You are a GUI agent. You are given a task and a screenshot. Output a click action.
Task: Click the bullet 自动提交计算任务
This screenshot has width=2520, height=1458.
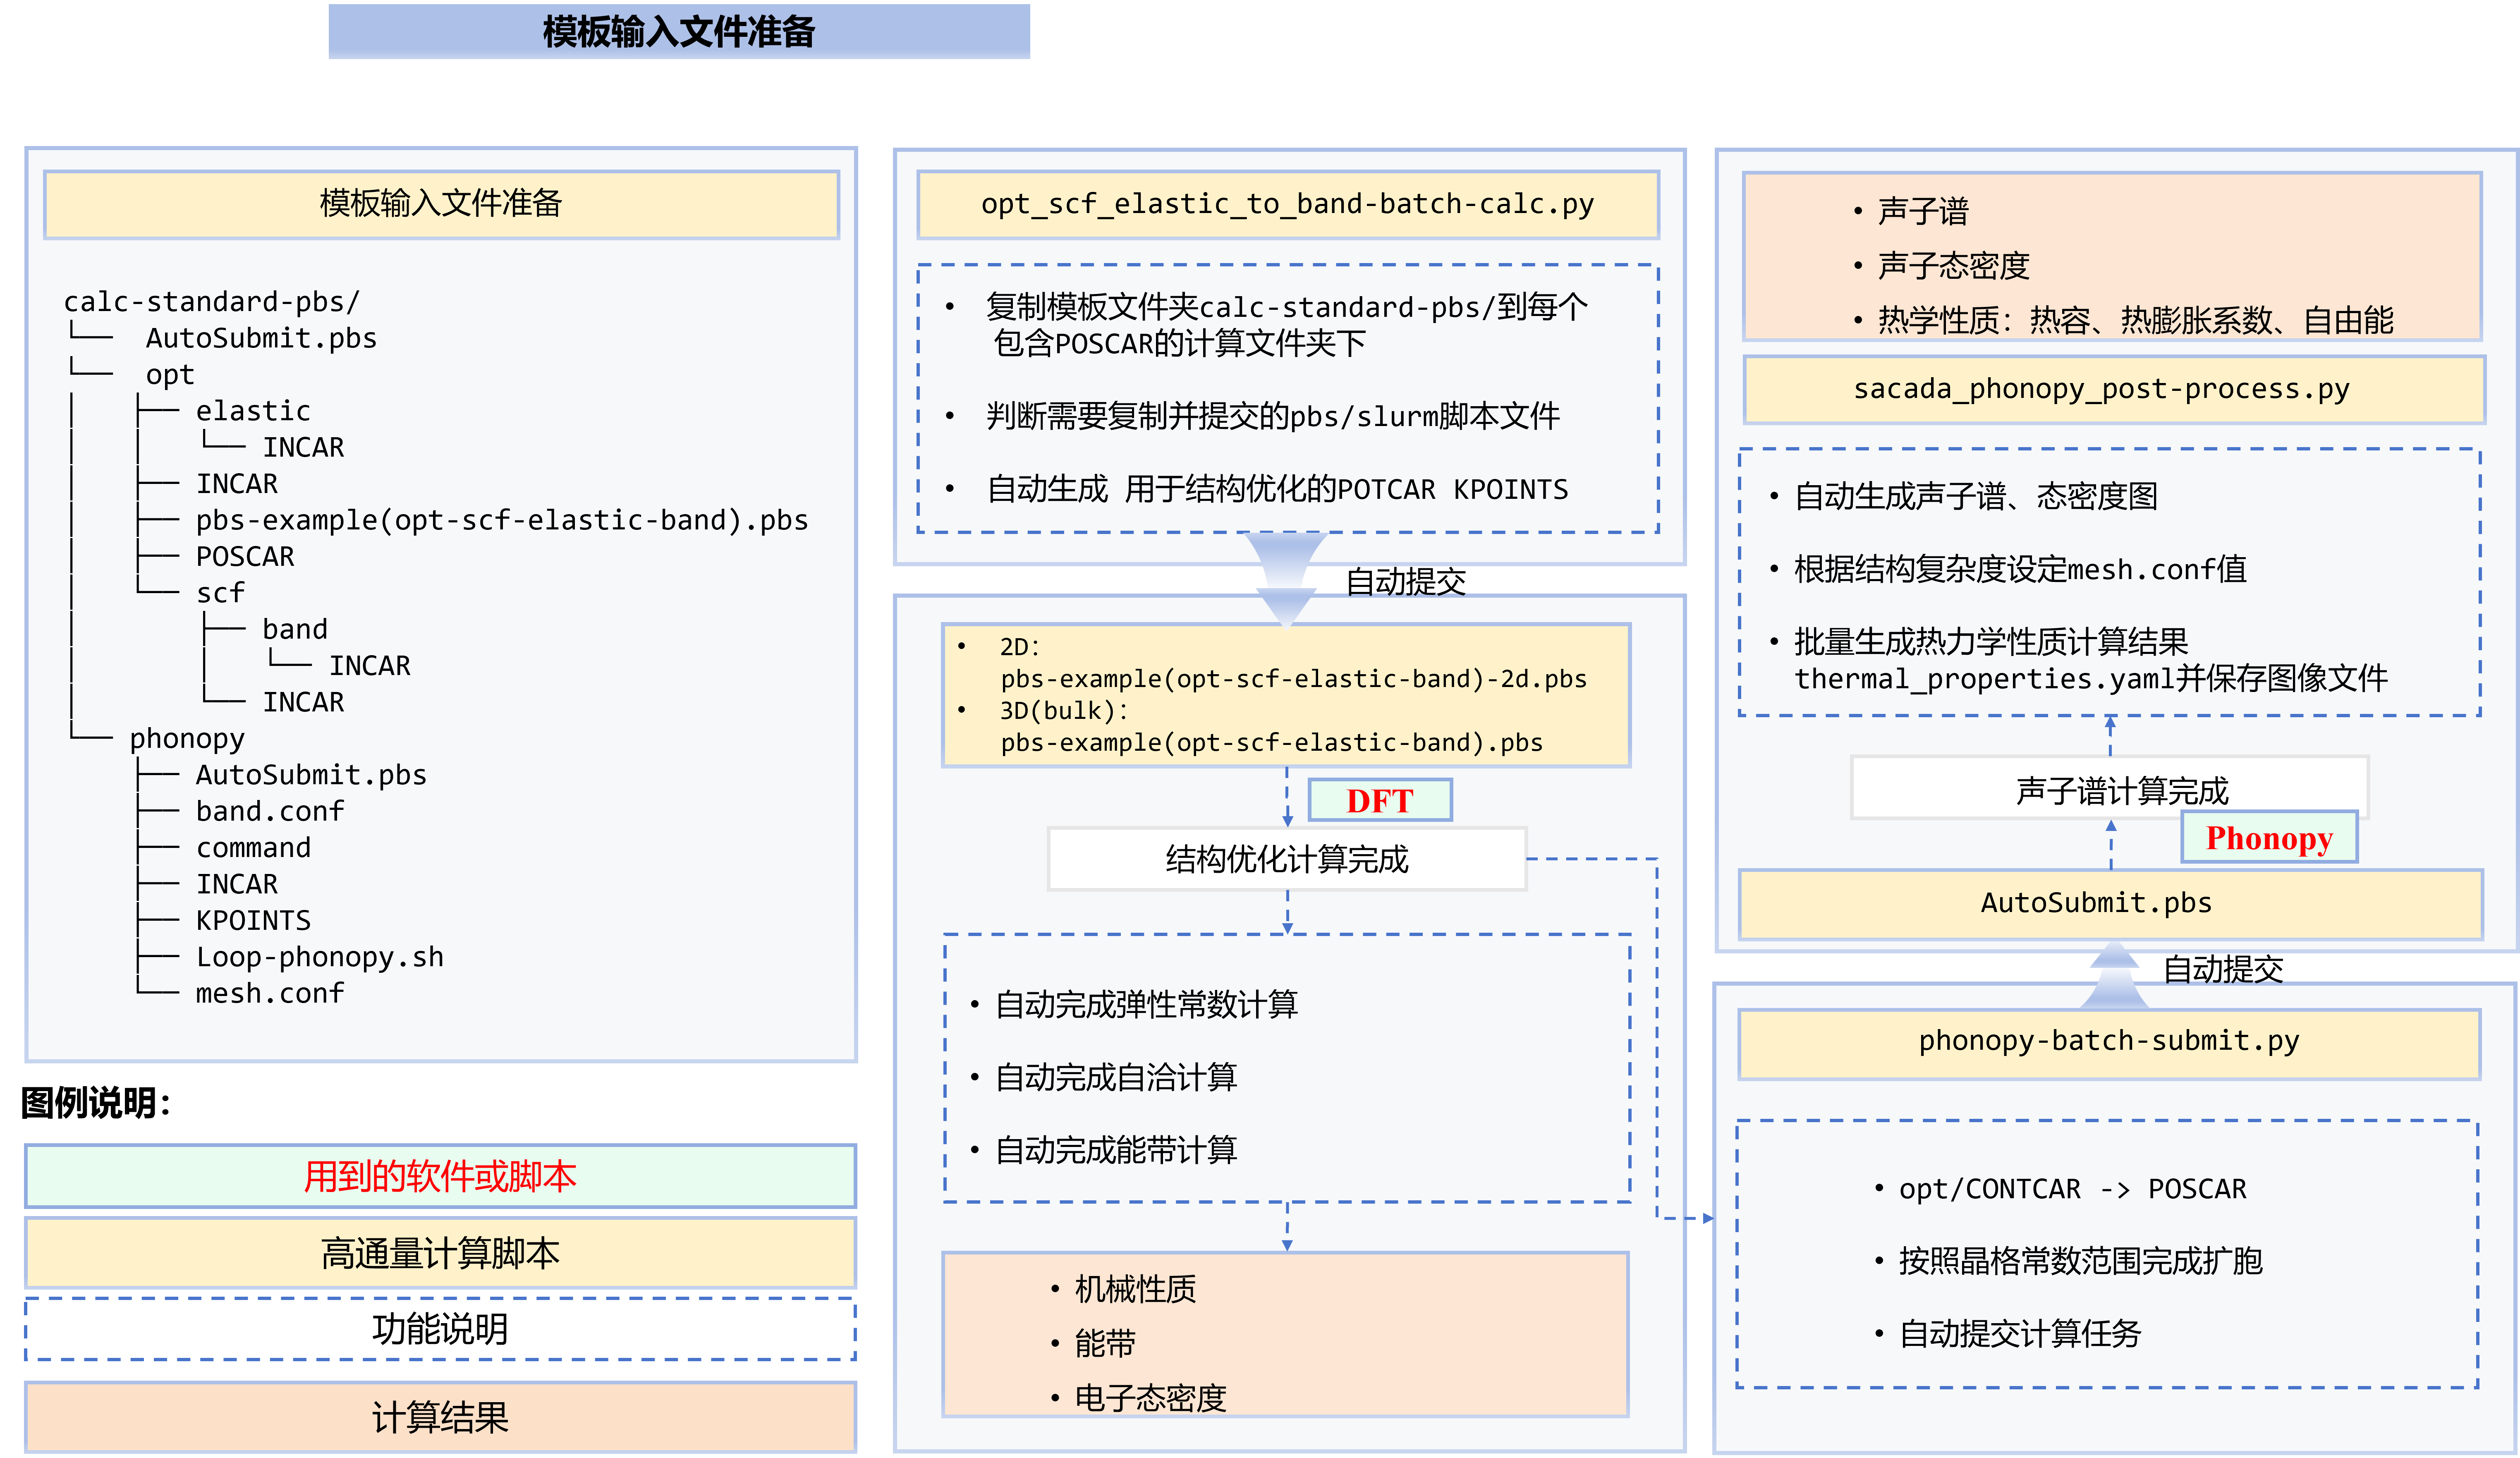[x=2019, y=1334]
